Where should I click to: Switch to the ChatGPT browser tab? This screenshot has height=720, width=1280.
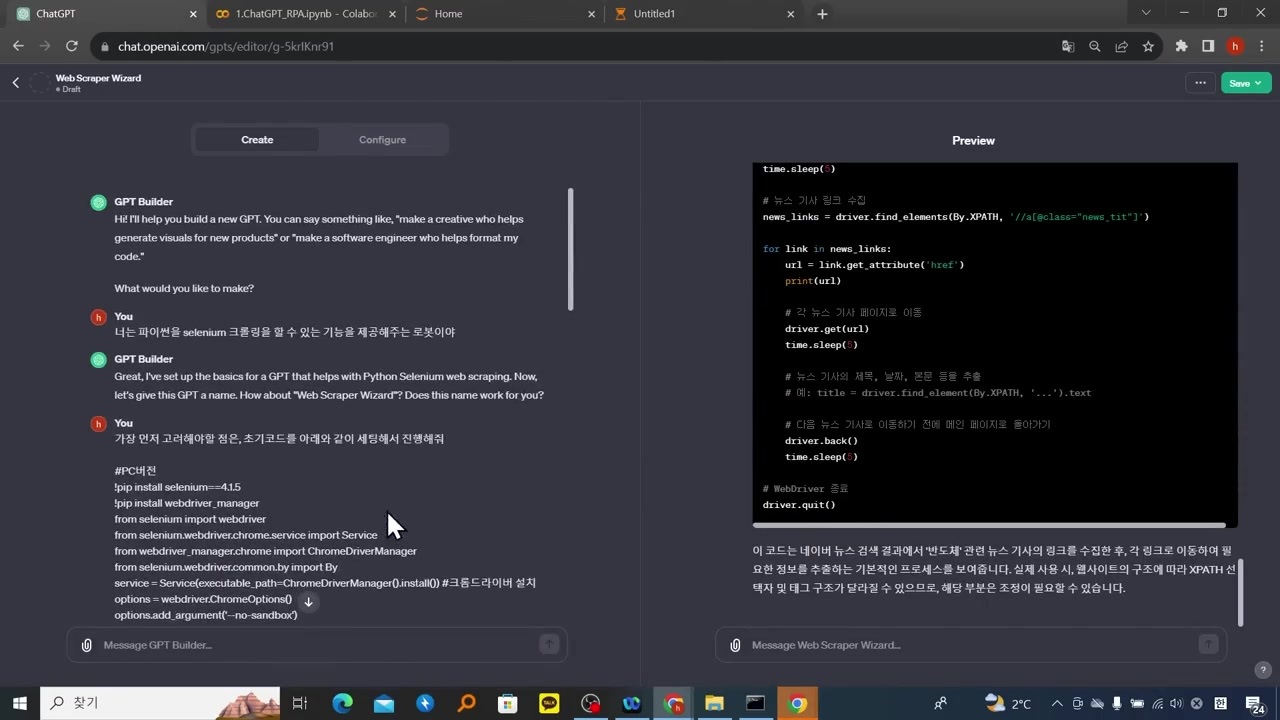pos(104,14)
